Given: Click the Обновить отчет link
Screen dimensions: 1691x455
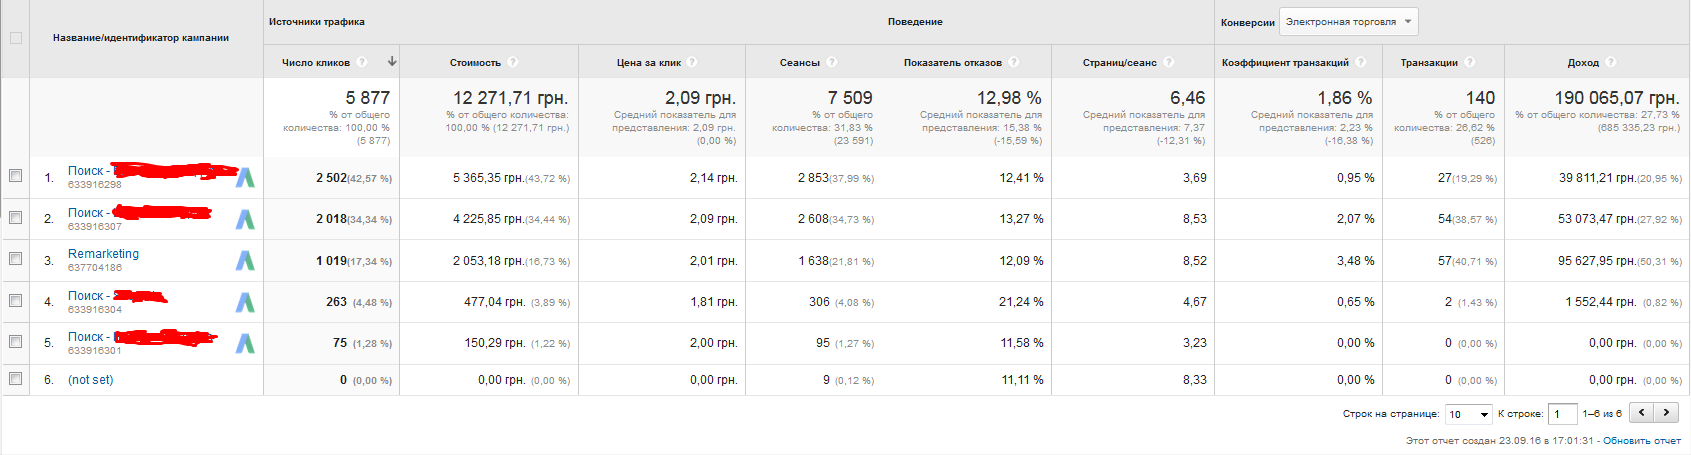Looking at the screenshot, I should (x=1641, y=440).
